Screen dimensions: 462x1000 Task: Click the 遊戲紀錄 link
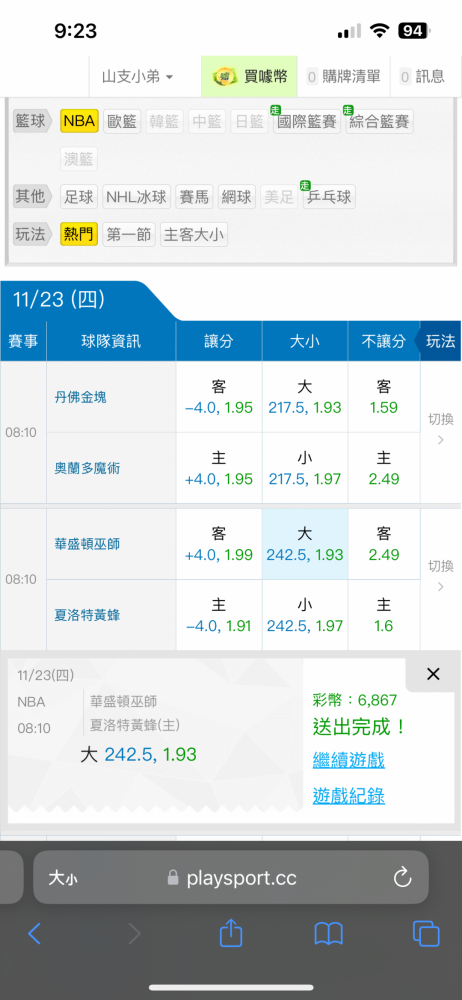point(348,795)
